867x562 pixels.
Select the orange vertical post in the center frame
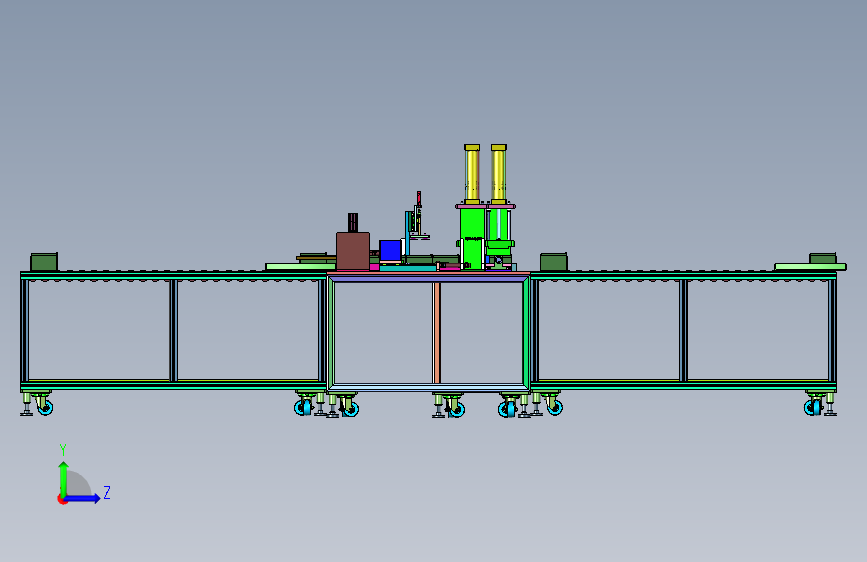point(437,332)
